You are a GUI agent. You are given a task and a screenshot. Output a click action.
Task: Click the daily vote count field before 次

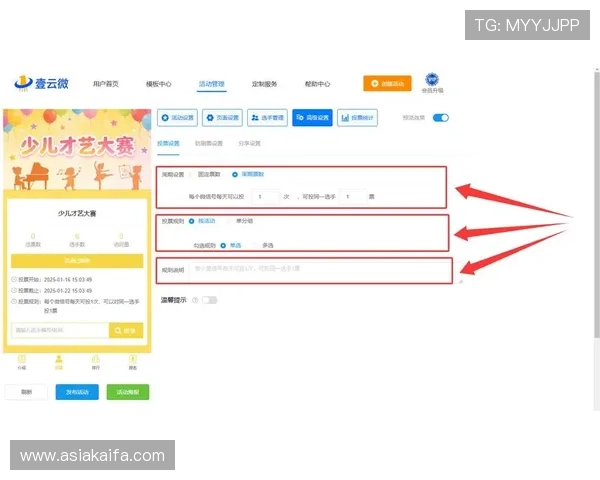click(x=266, y=197)
